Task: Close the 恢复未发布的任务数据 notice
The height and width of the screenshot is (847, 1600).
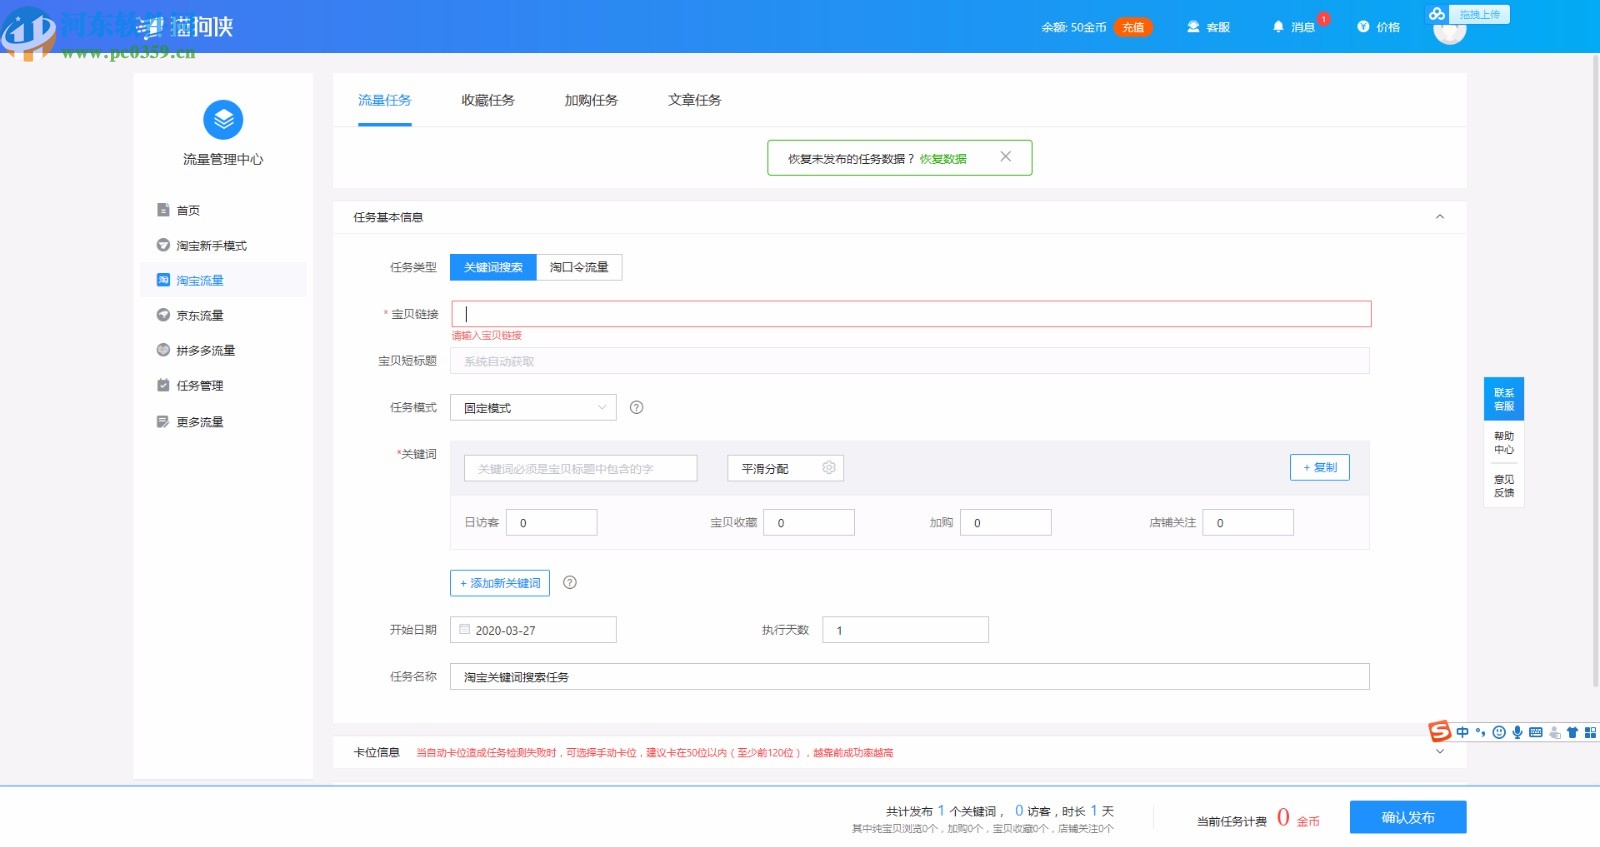Action: click(x=1006, y=156)
